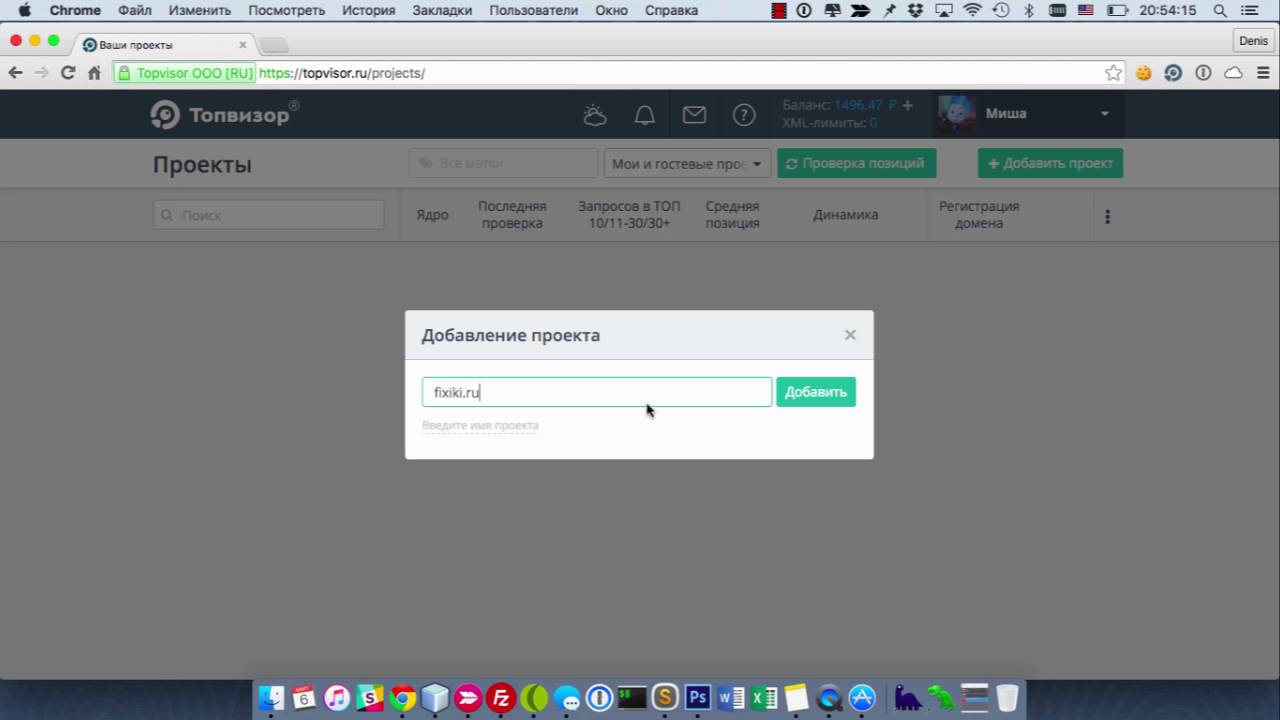
Task: Open the Изменить menu
Action: (200, 10)
